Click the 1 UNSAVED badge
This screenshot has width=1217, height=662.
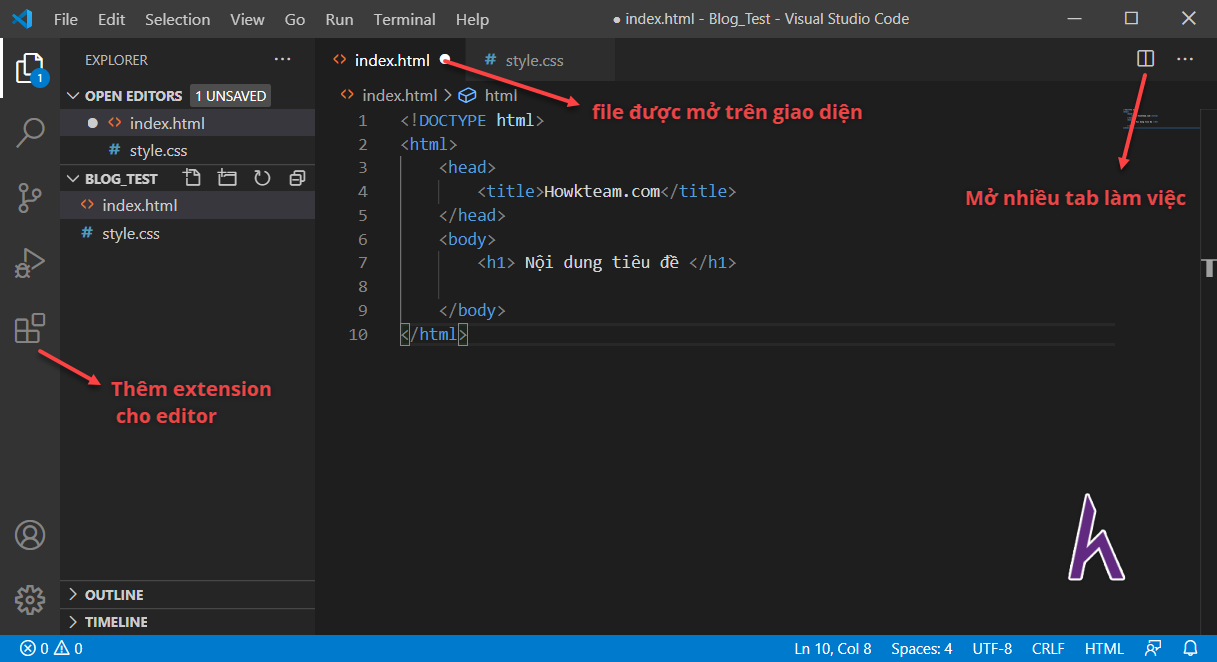click(230, 96)
